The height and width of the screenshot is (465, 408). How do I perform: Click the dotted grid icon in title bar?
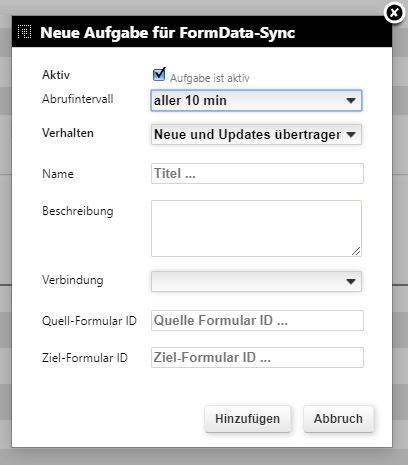click(24, 32)
